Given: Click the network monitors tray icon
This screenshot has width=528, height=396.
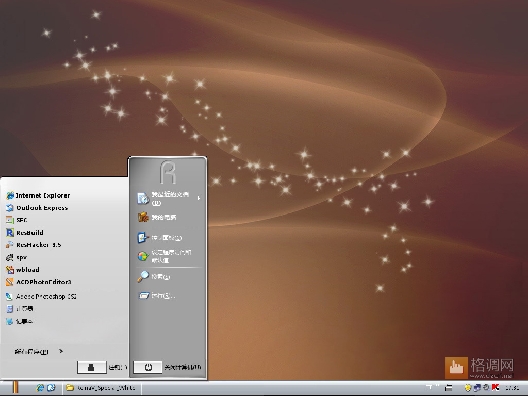Looking at the screenshot, I should [x=477, y=388].
